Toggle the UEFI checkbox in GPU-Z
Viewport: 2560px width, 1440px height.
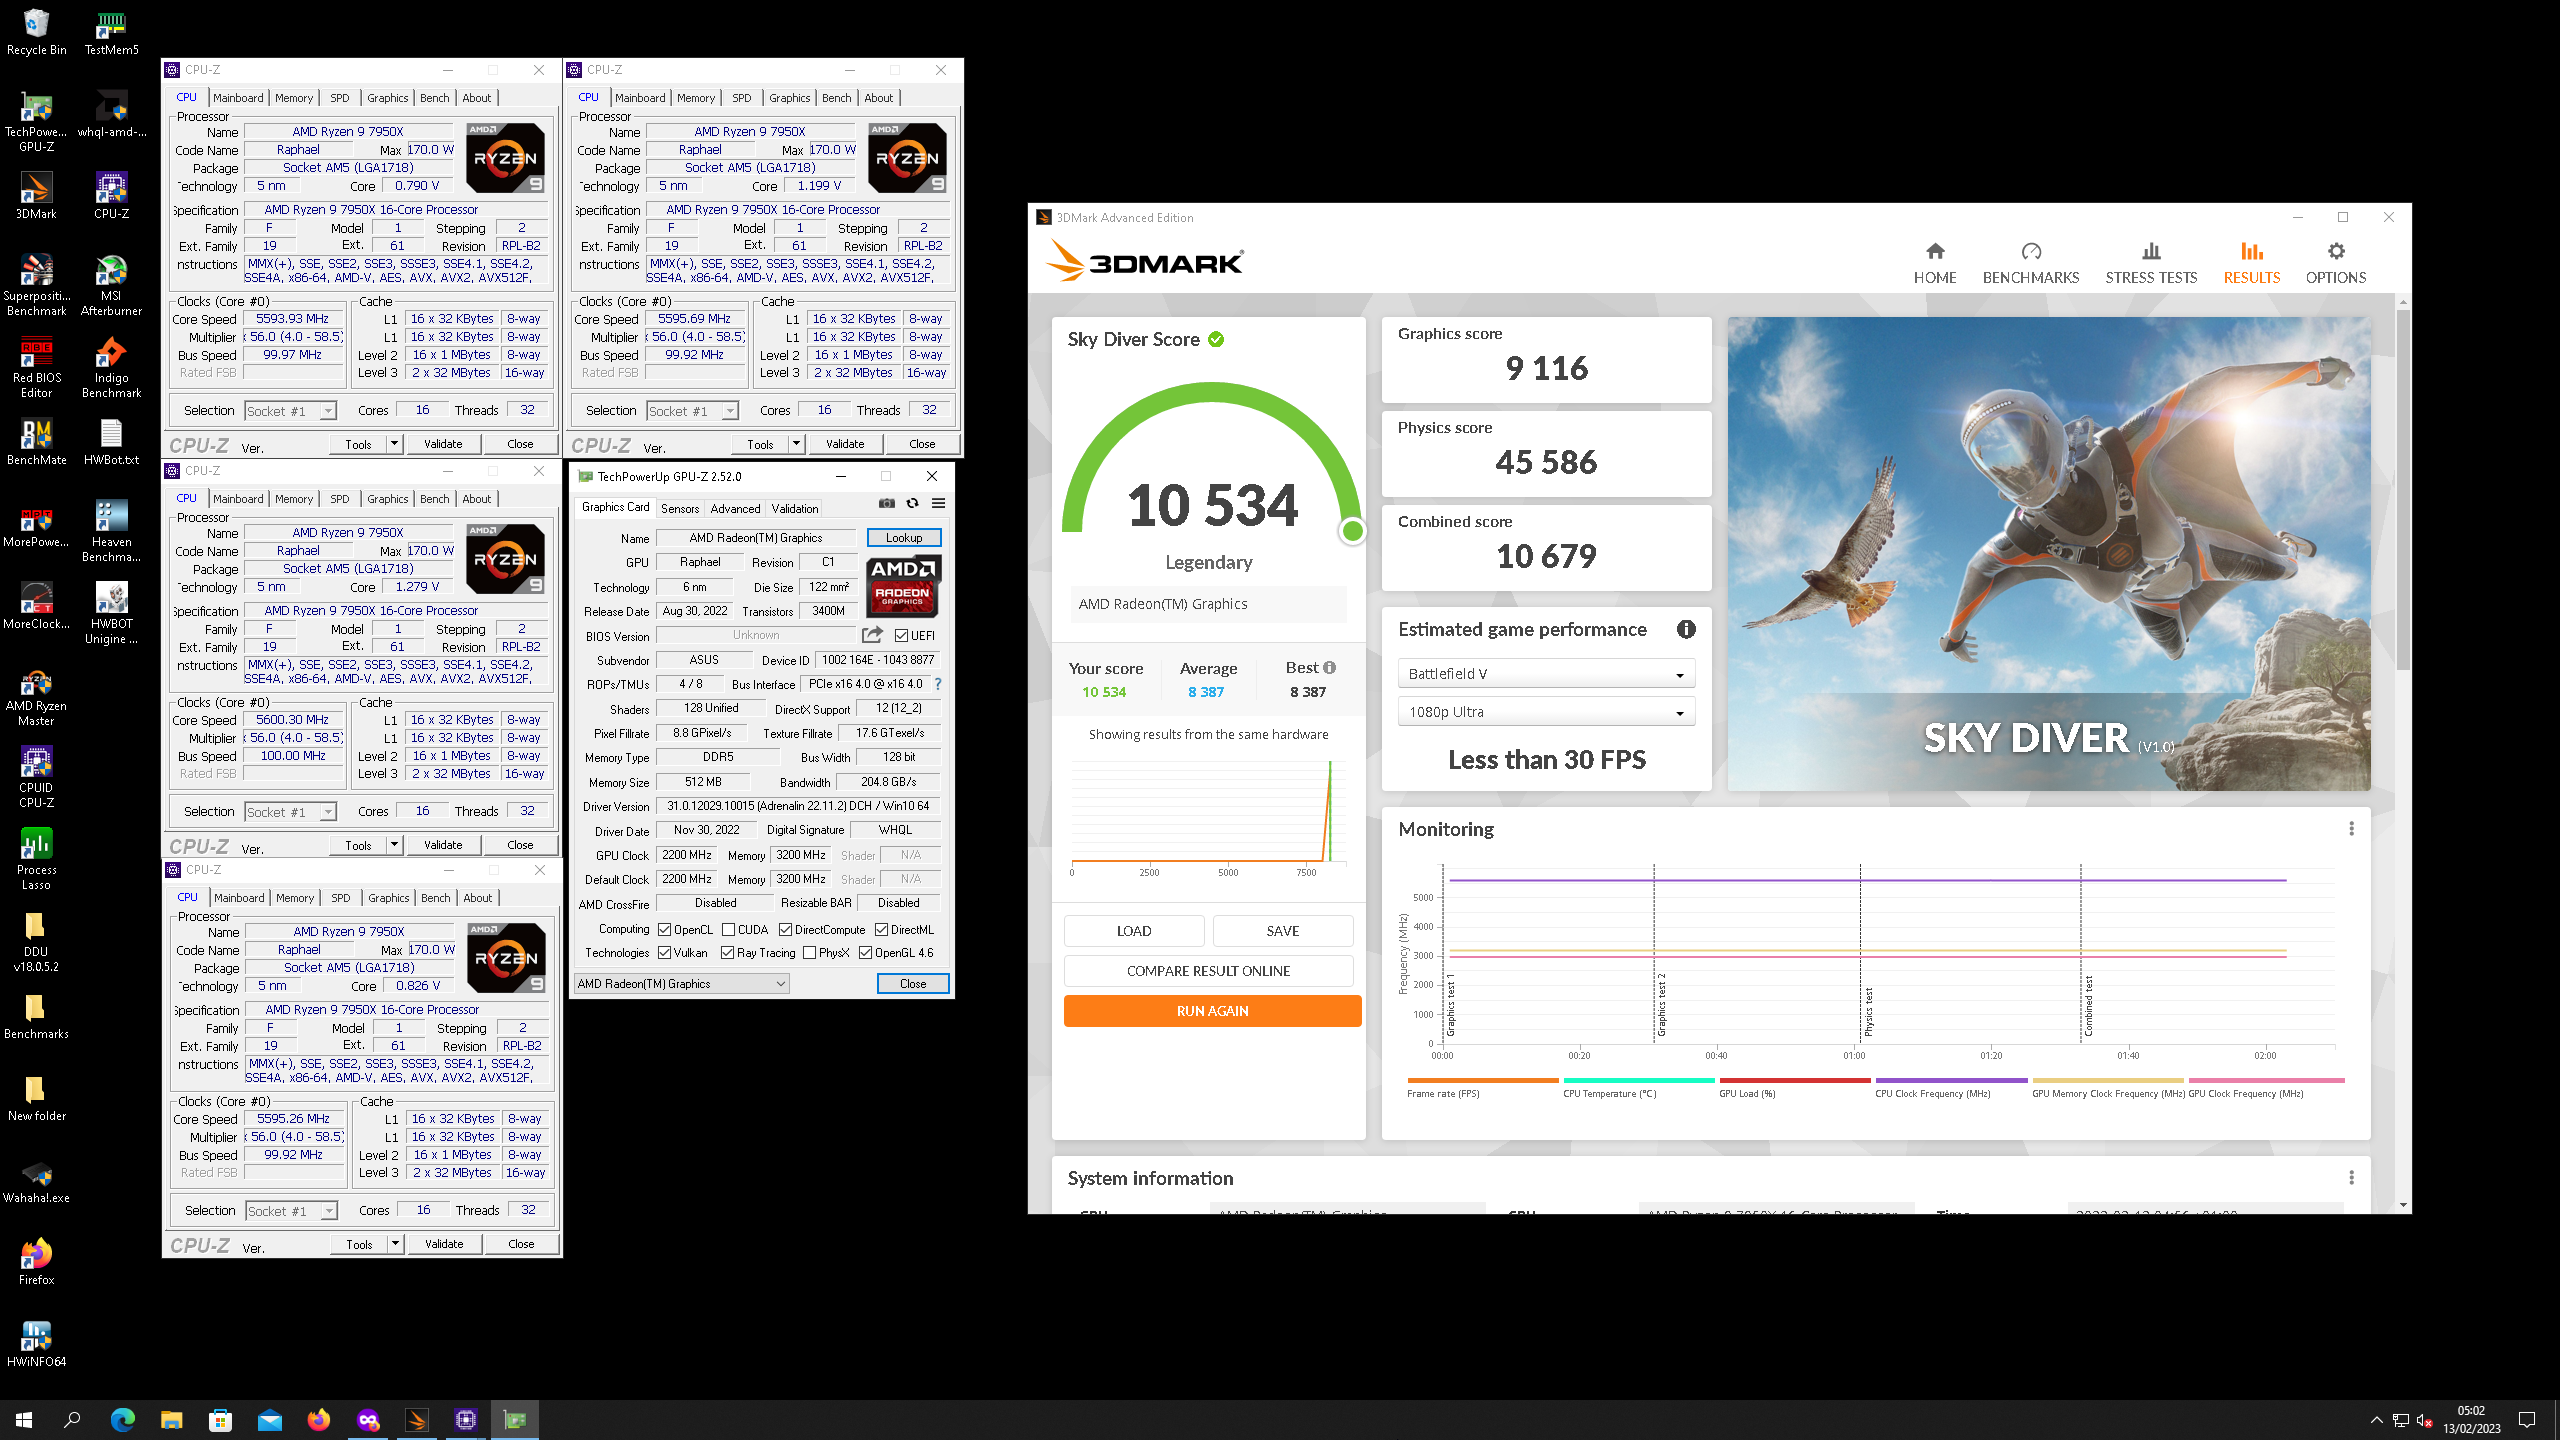(902, 636)
